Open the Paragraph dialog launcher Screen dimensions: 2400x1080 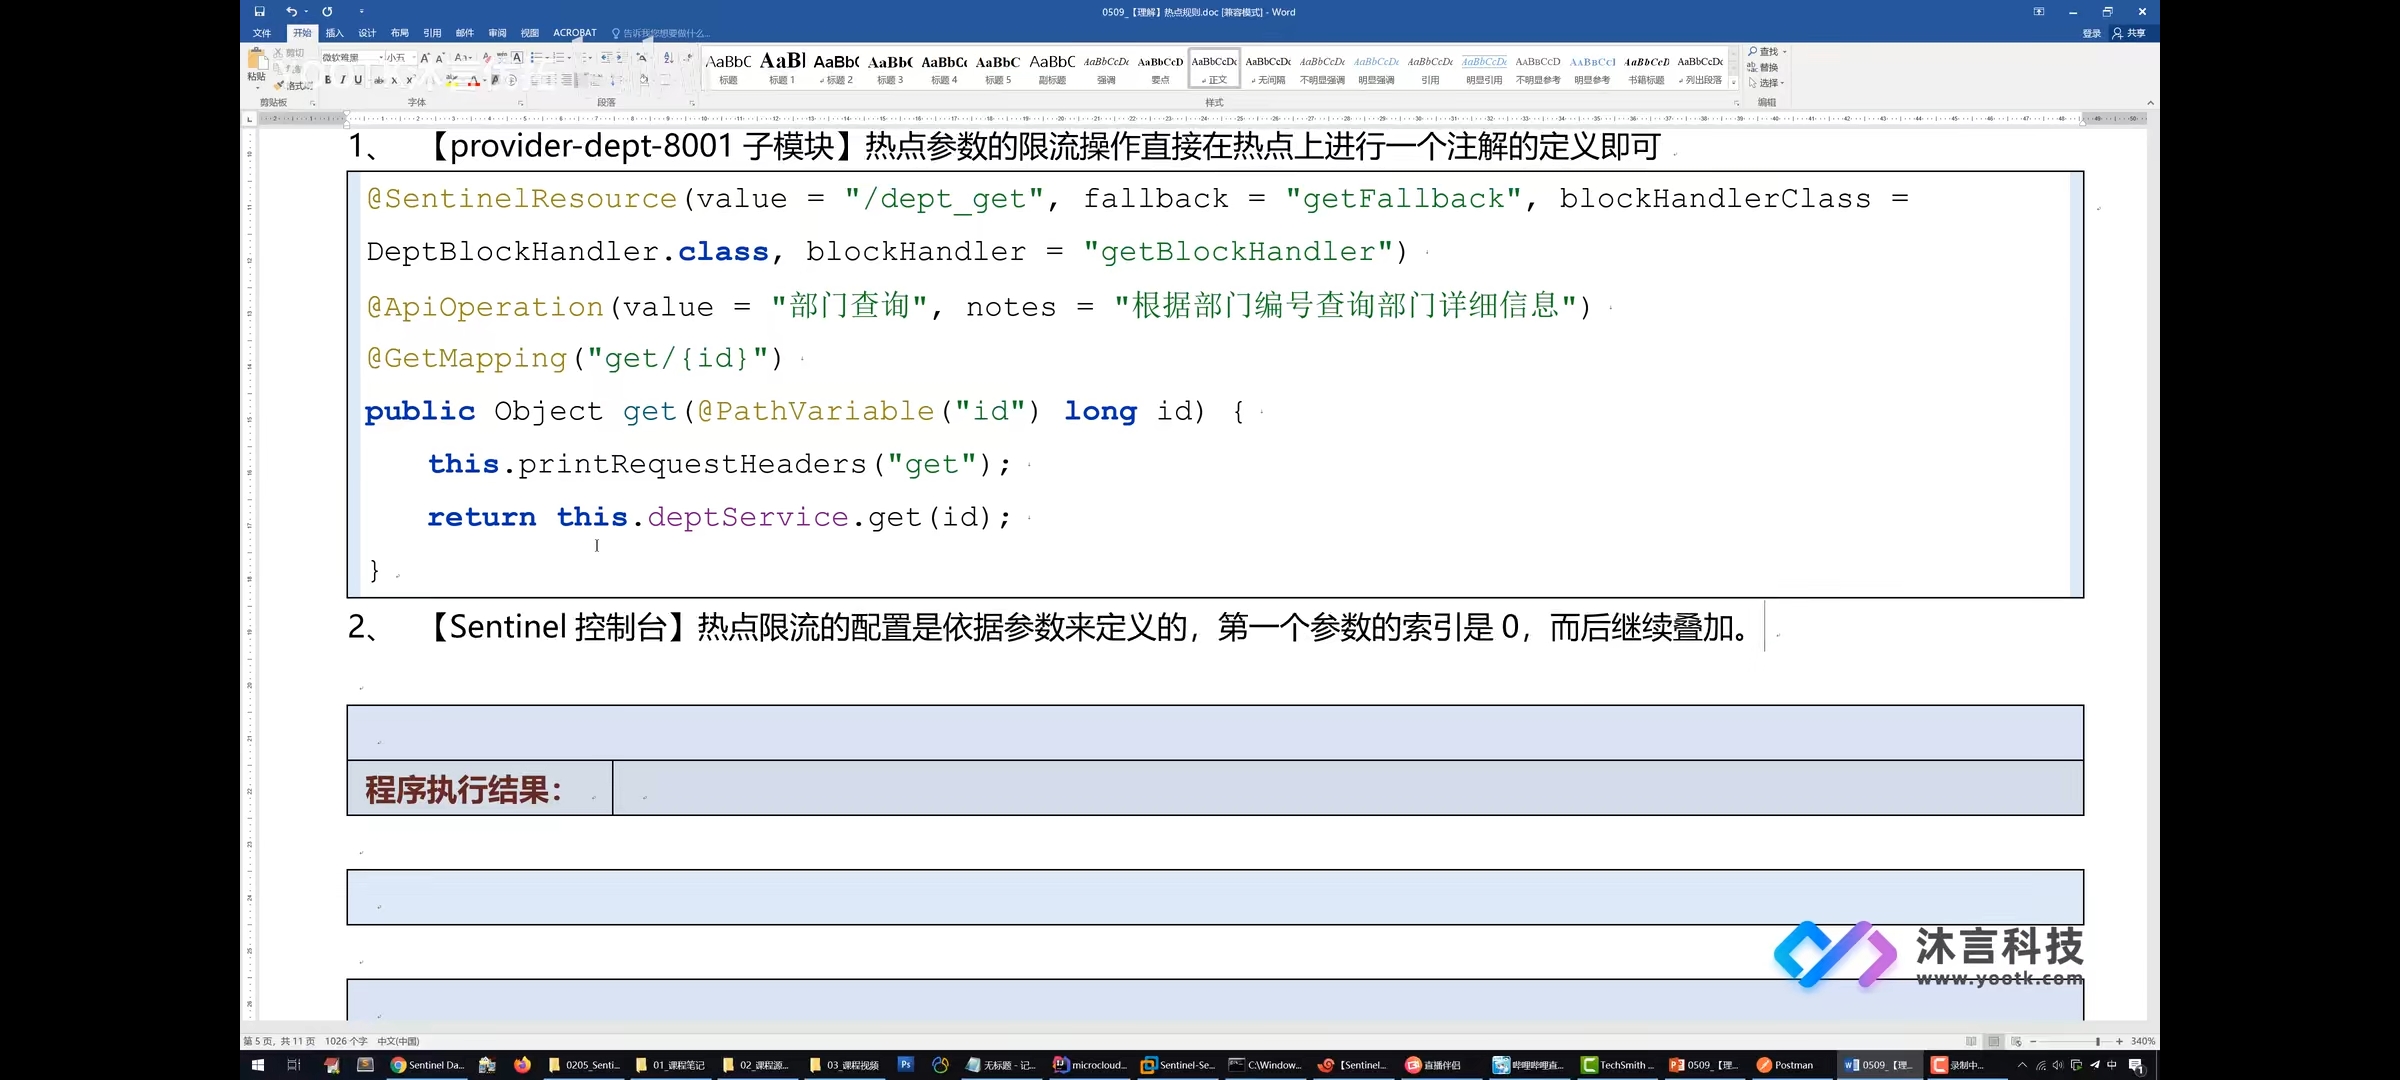coord(692,103)
